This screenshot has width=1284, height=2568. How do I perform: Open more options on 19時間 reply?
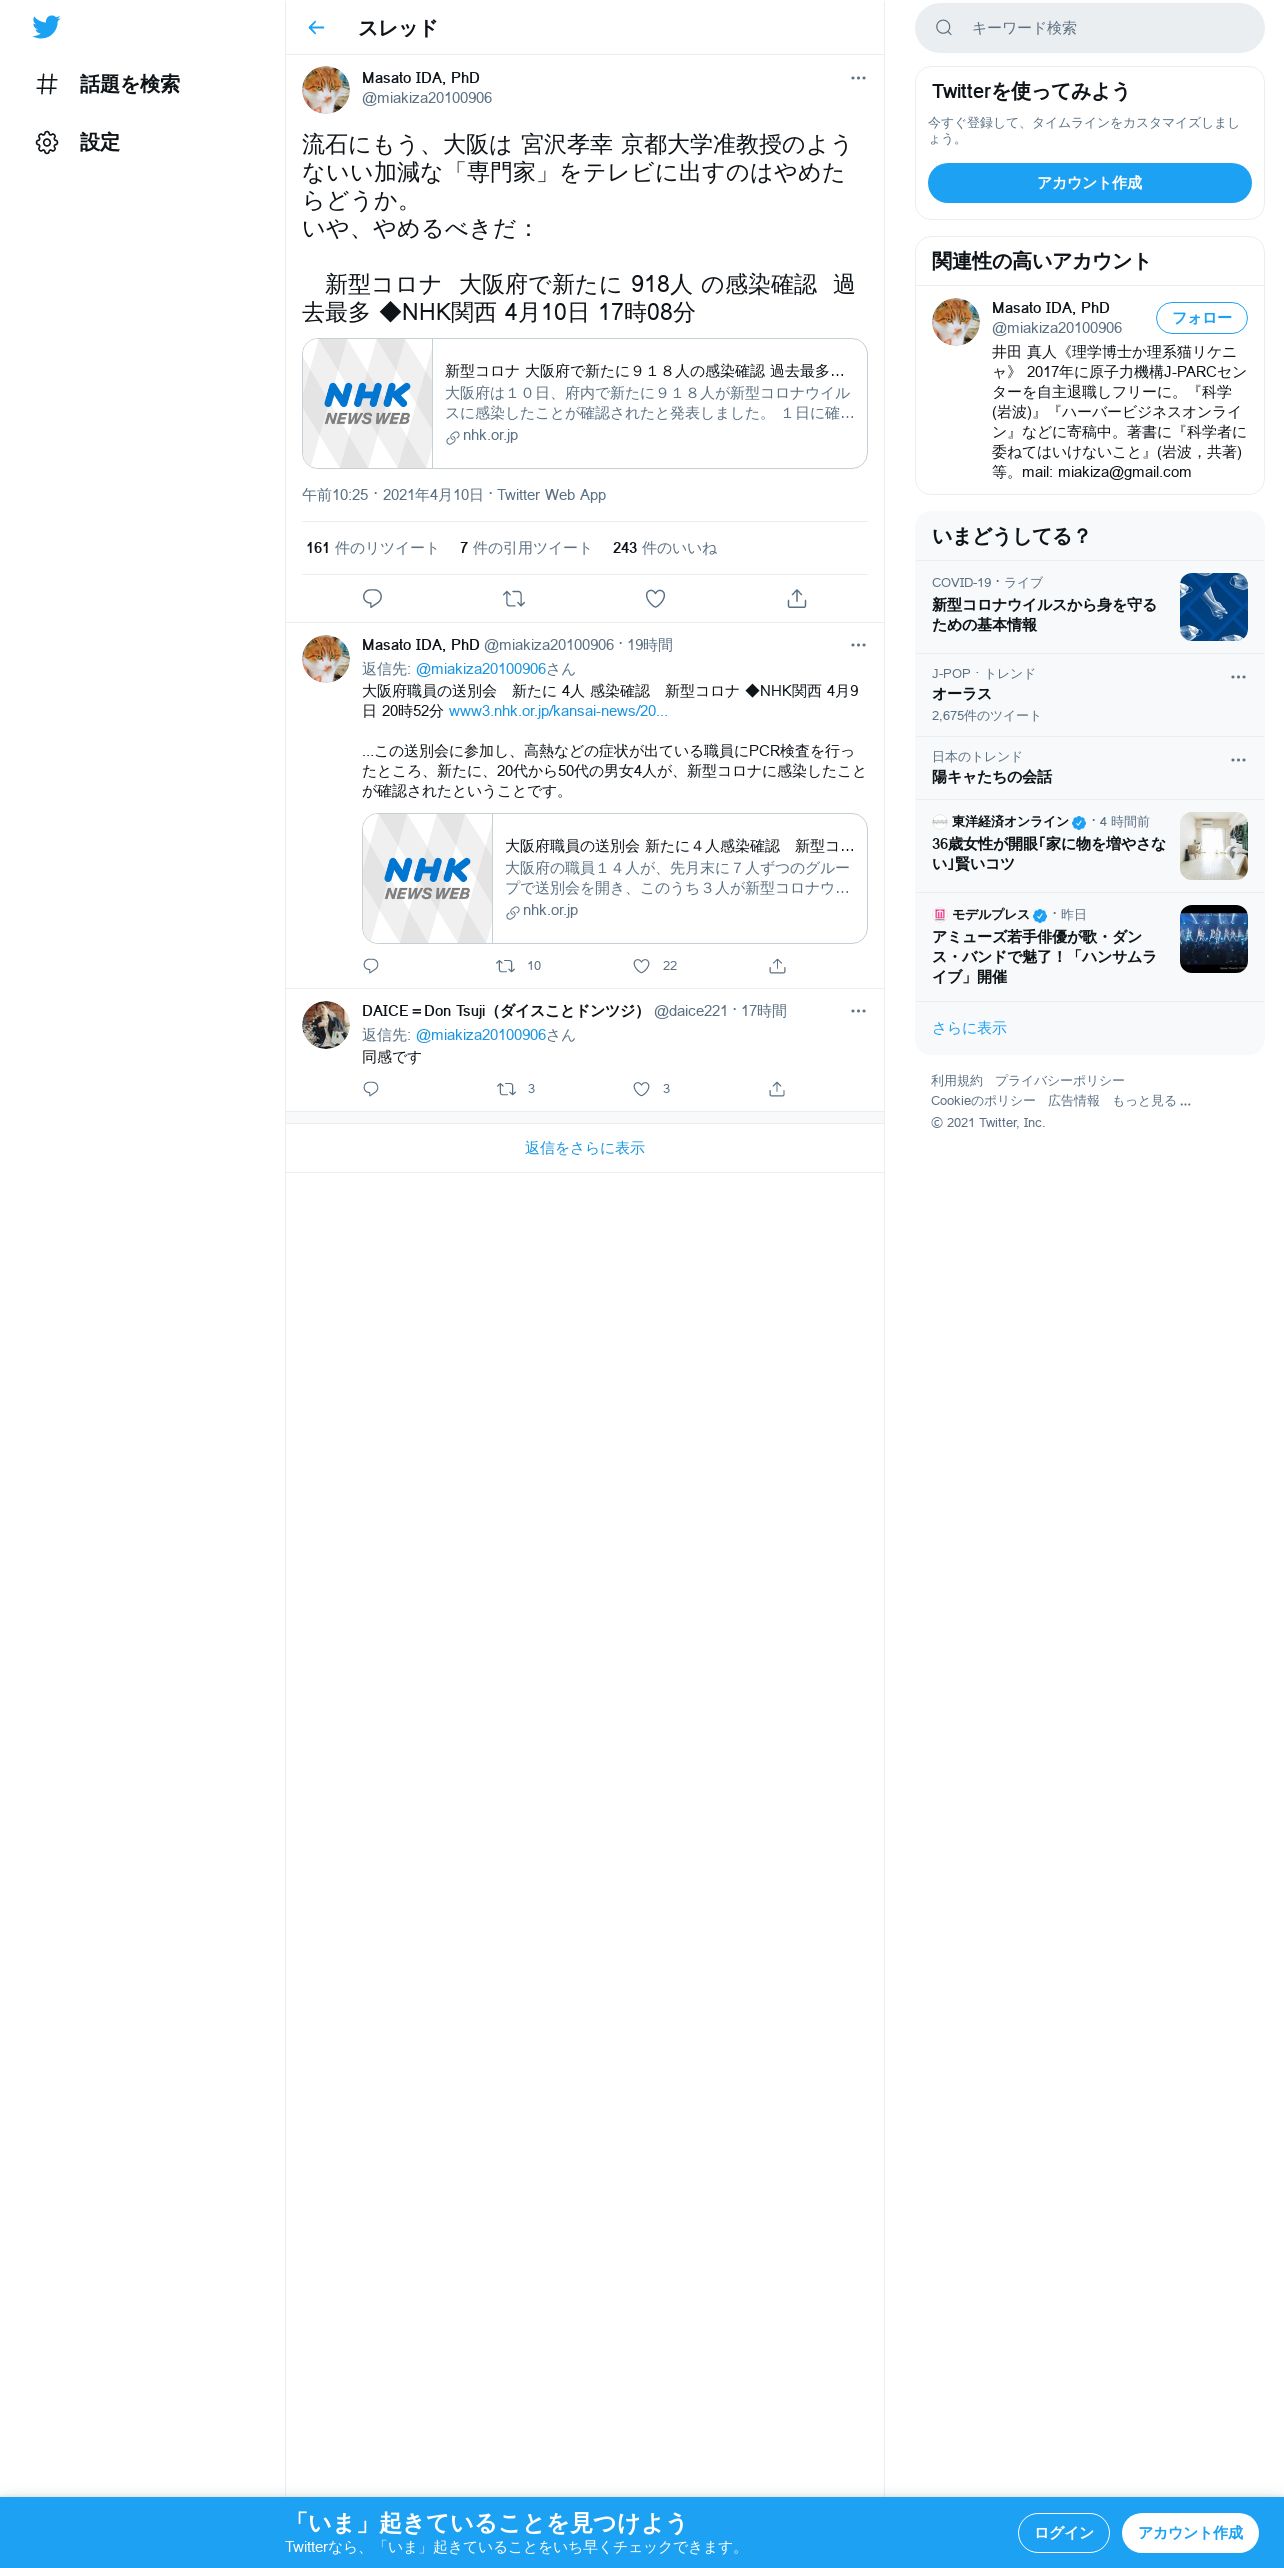858,645
